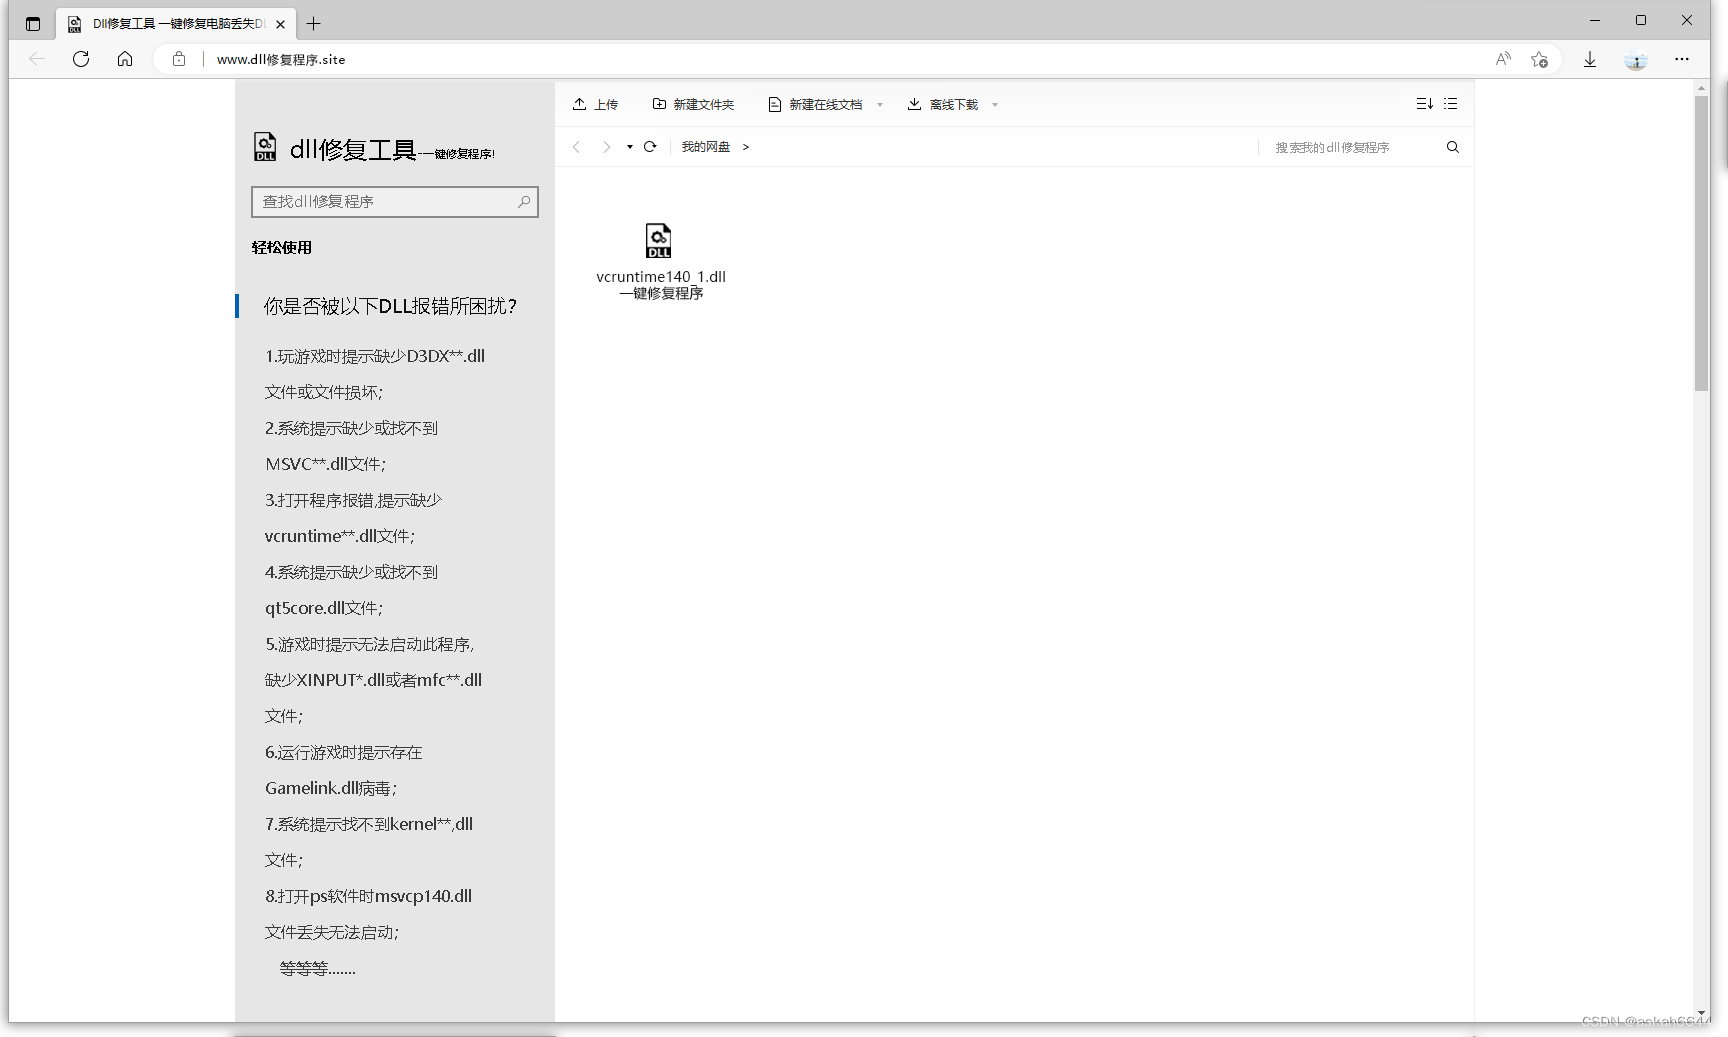Select the Dll修复工具 browser tab
Image resolution: width=1728 pixels, height=1037 pixels.
pos(176,24)
